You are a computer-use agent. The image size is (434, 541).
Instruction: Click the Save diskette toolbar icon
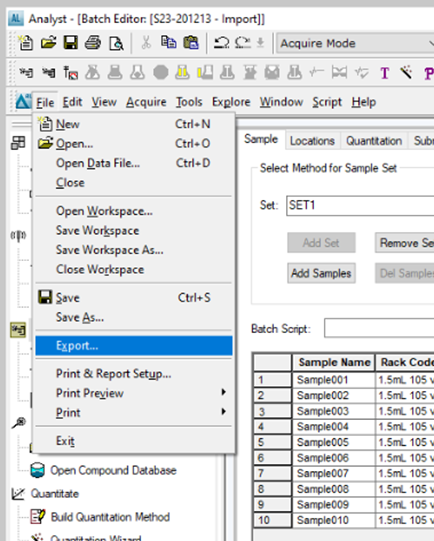[x=71, y=43]
